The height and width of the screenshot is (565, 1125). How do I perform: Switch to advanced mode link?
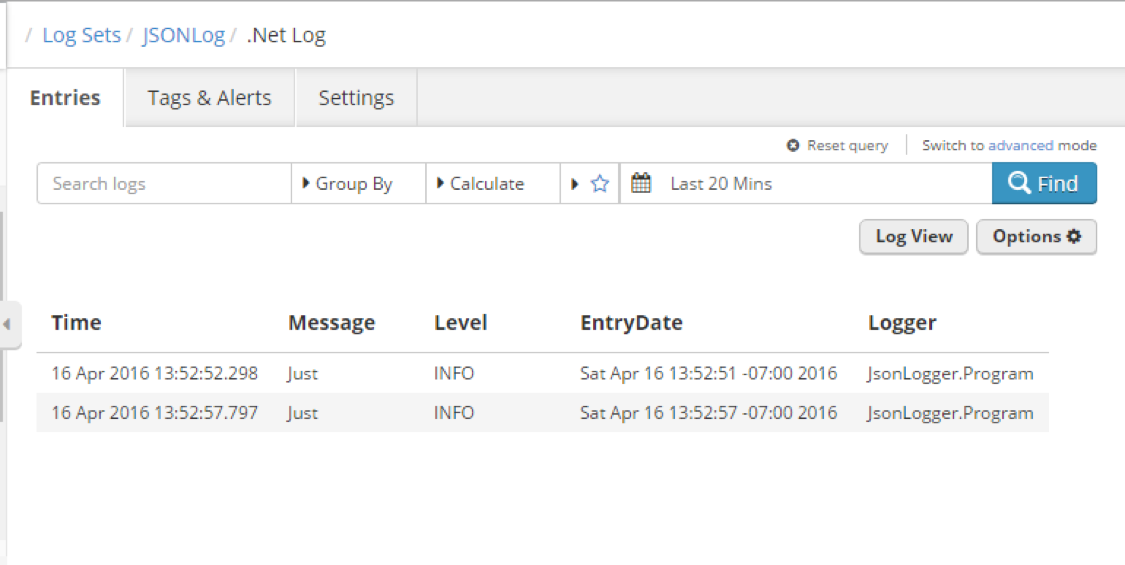click(x=1020, y=146)
